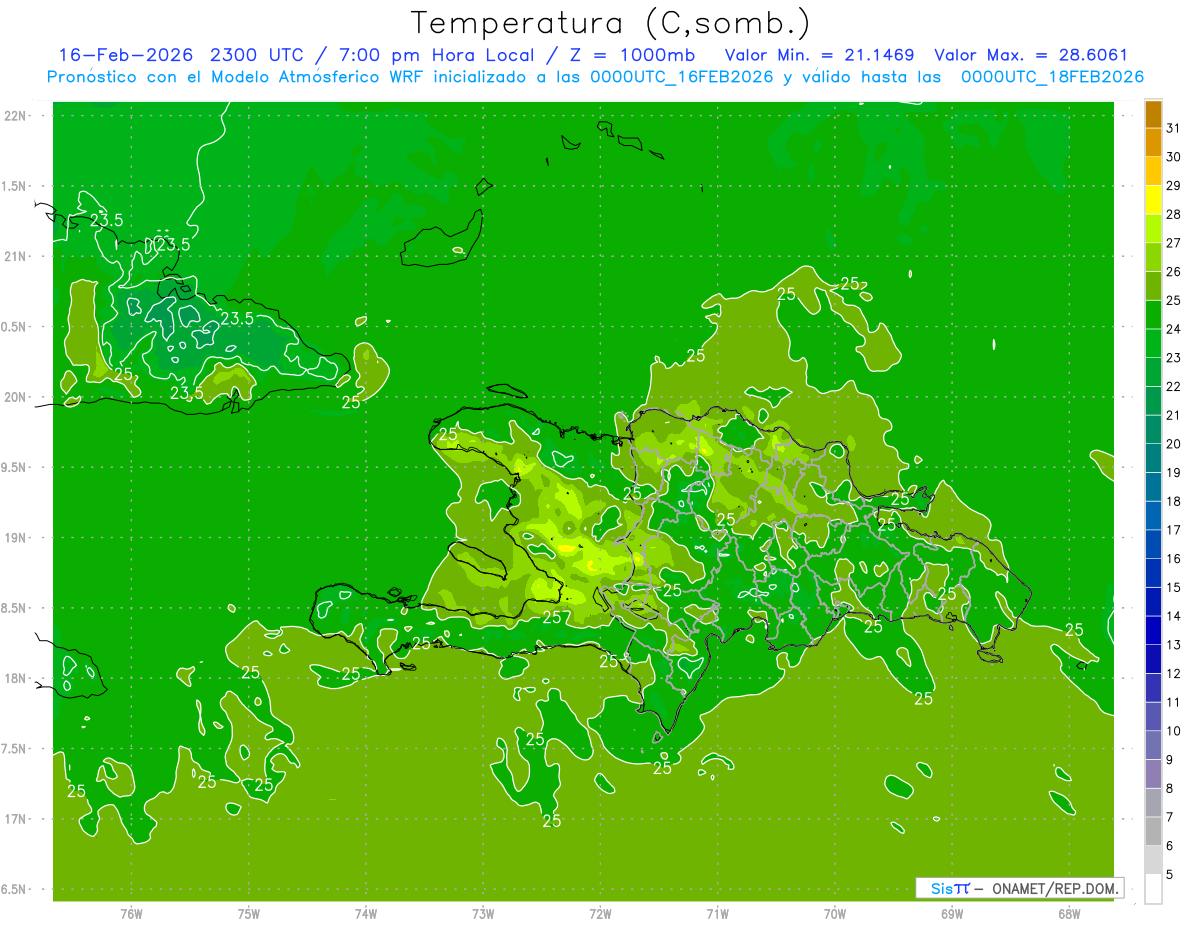Click the "Valor Max. = 28.6061" text
This screenshot has height=927, width=1200.
tap(1031, 55)
